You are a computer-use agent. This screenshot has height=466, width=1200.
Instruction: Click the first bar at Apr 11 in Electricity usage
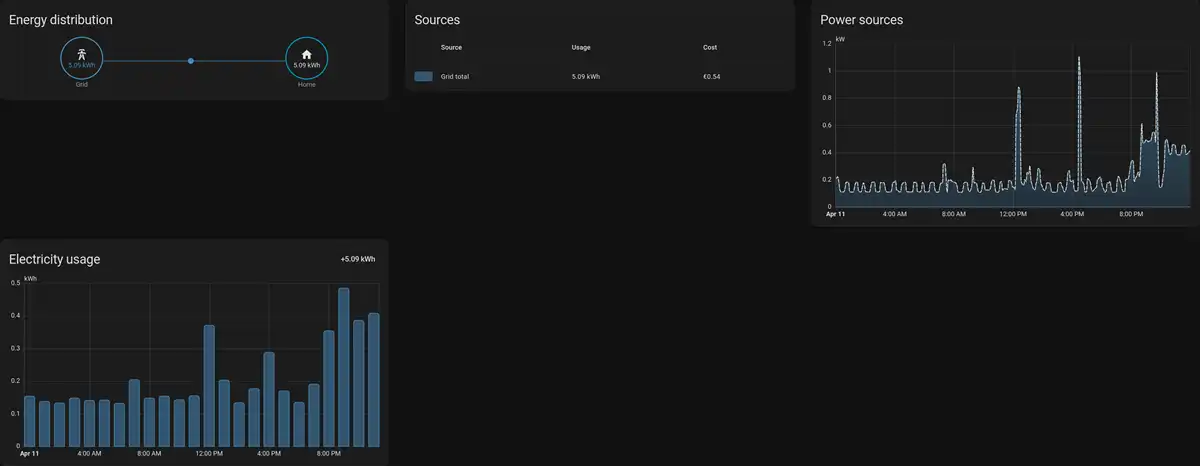[30, 421]
